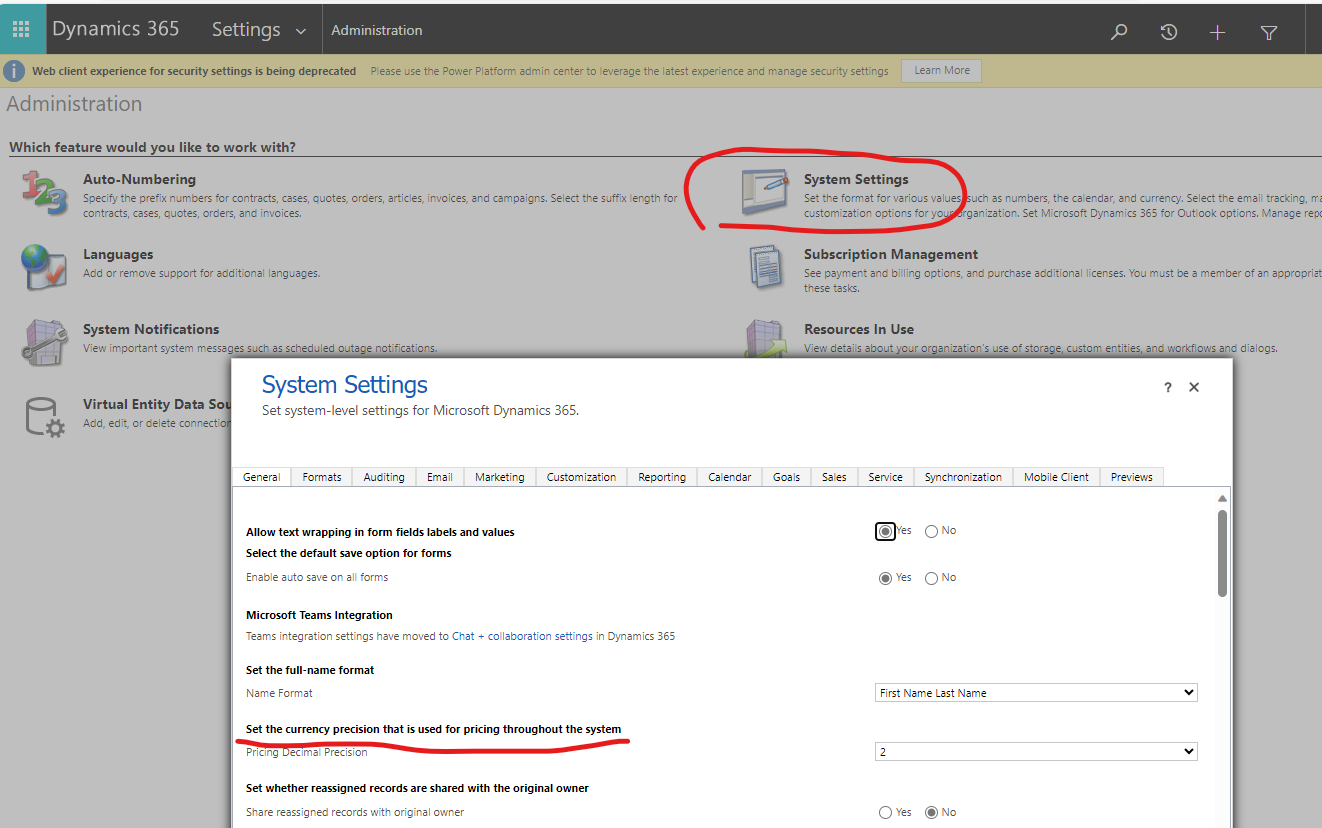Click the Pricing Decimal Precision label

click(x=307, y=752)
